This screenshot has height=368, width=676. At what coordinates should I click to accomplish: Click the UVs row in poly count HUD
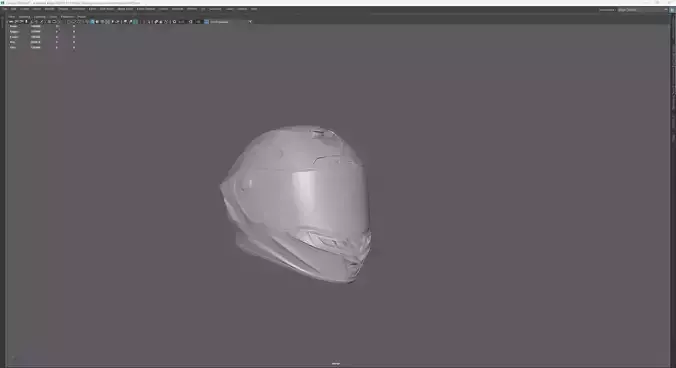[x=42, y=47]
